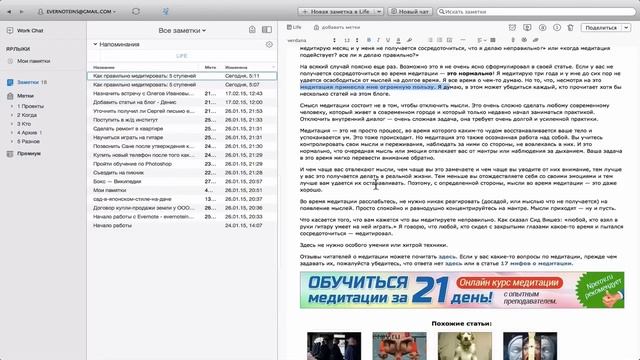640x360 pixels.
Task: Toggle italic formatting
Action: tap(378, 40)
